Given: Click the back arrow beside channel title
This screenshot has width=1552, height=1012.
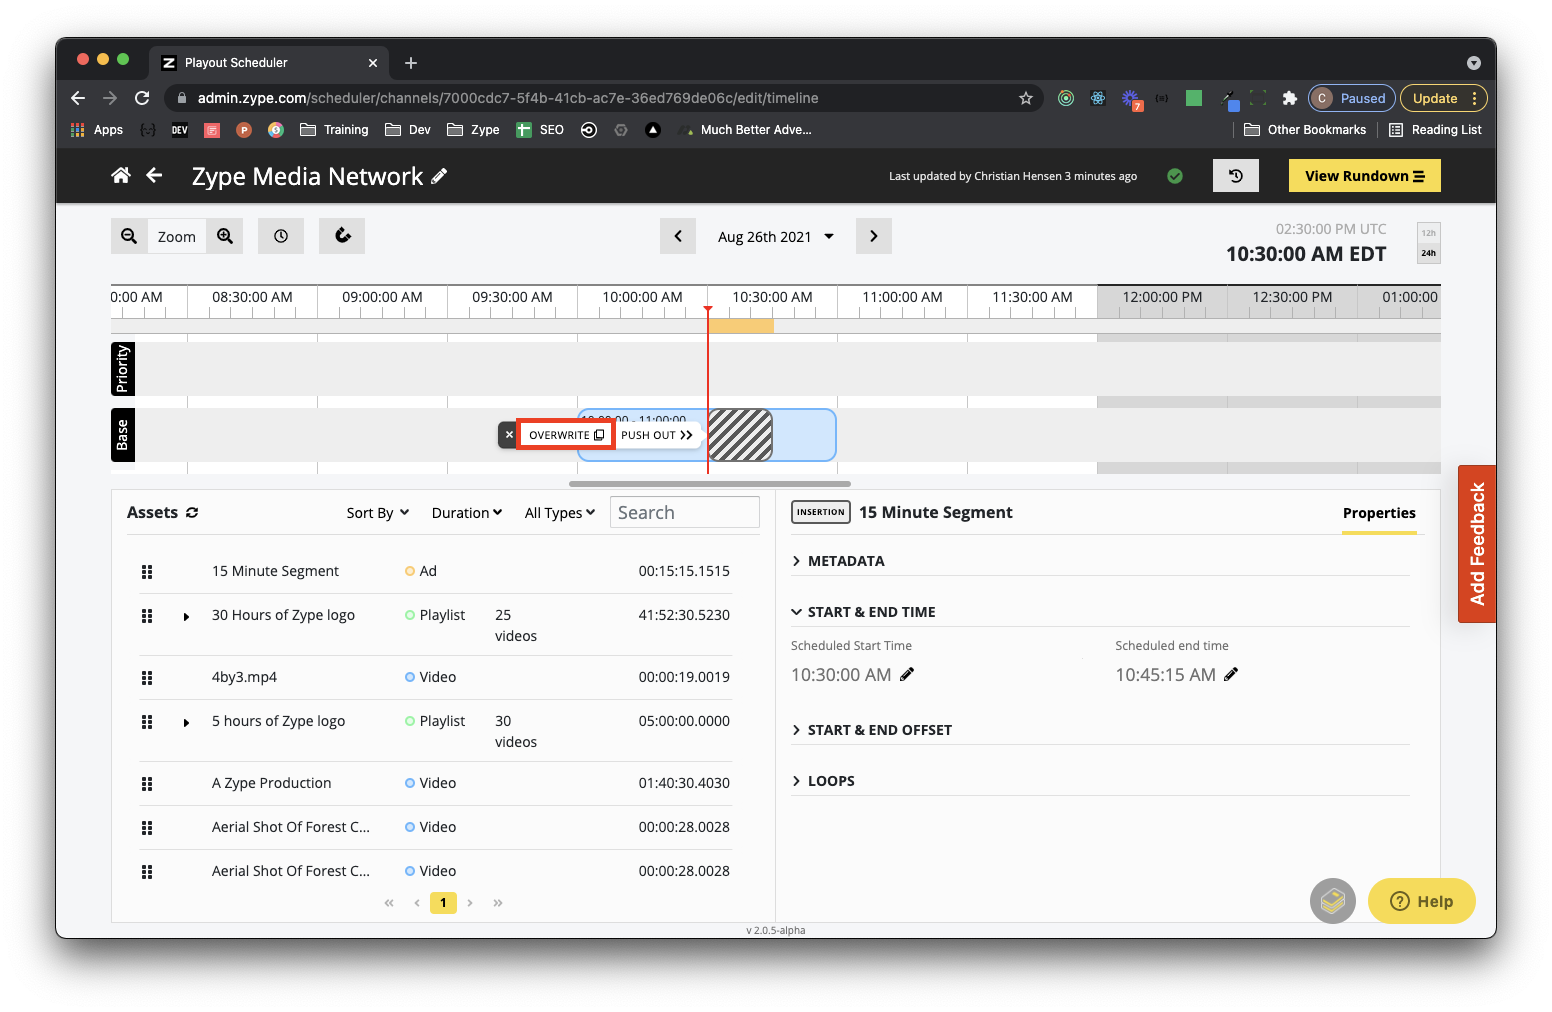Looking at the screenshot, I should [x=154, y=176].
